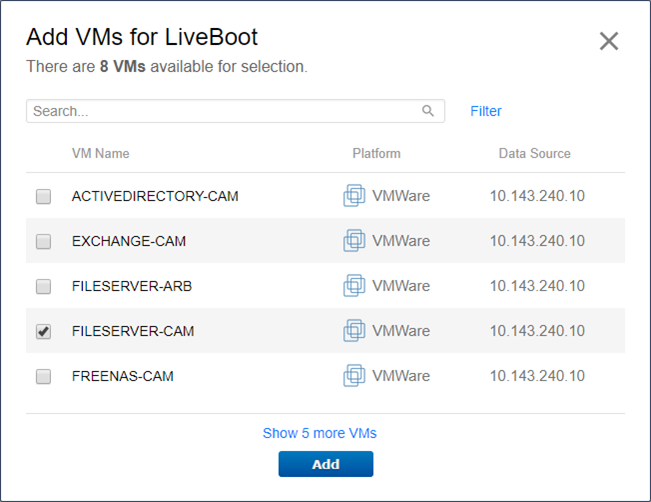
Task: Focus the VM search input field
Action: click(220, 111)
